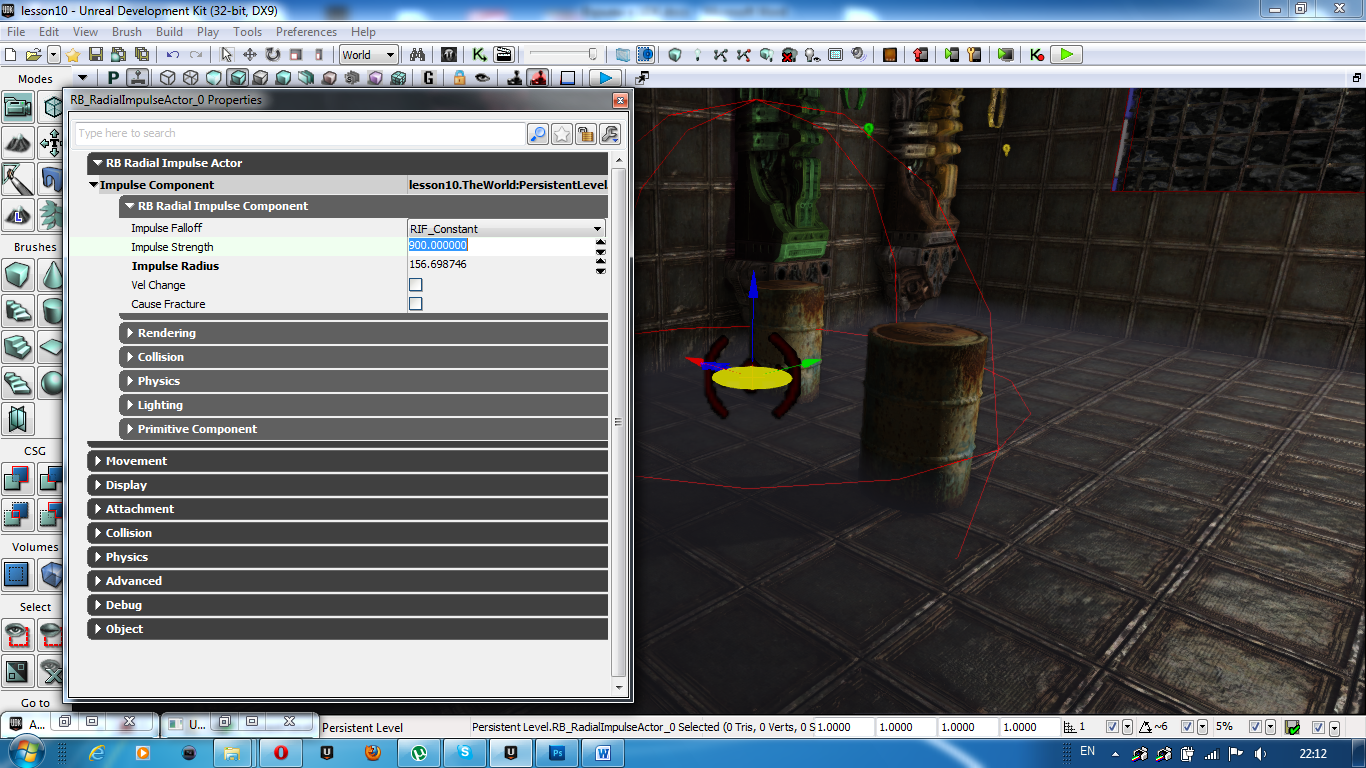Open Skype from the Windows taskbar
Viewport: 1366px width, 768px height.
tap(464, 752)
